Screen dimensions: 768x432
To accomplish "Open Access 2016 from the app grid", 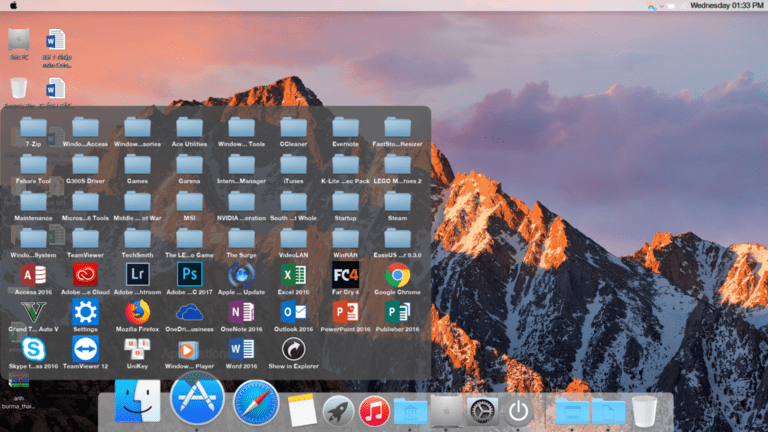I will [x=33, y=275].
